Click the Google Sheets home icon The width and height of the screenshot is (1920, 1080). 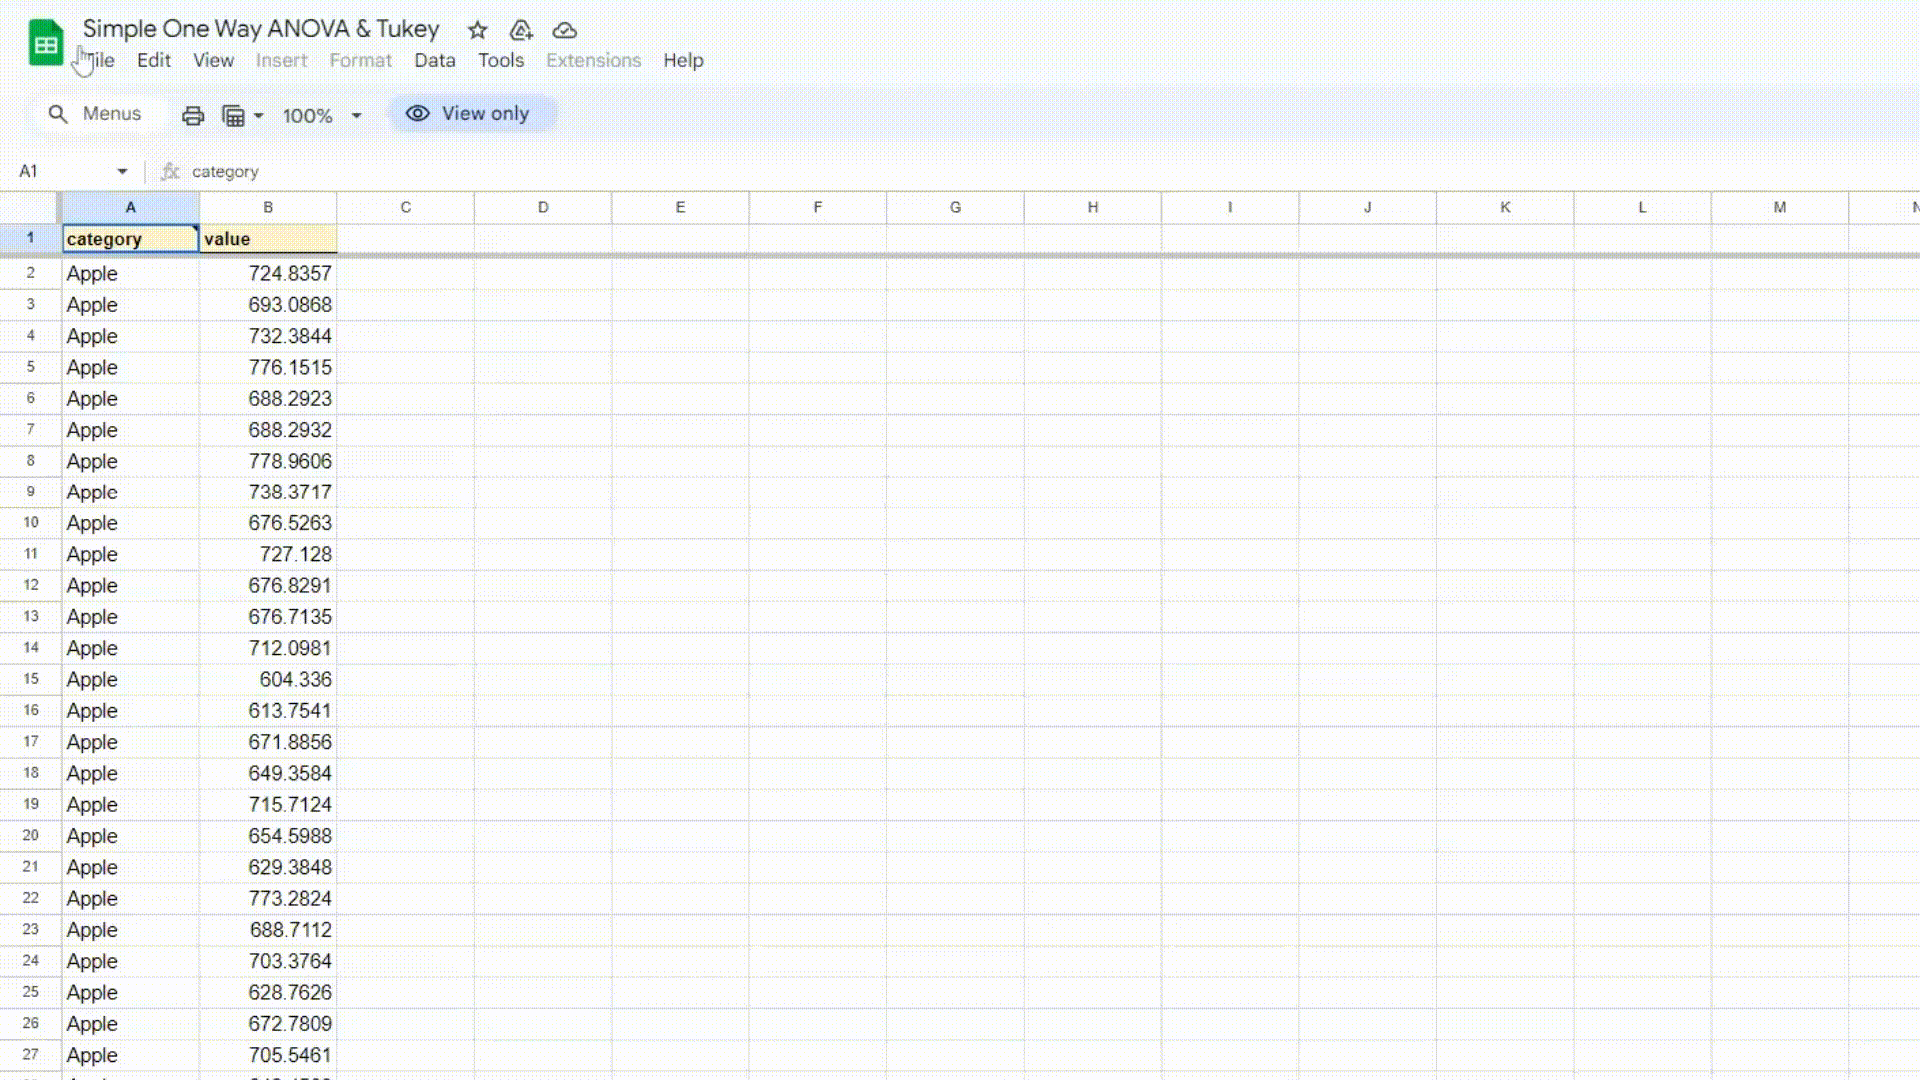click(45, 43)
